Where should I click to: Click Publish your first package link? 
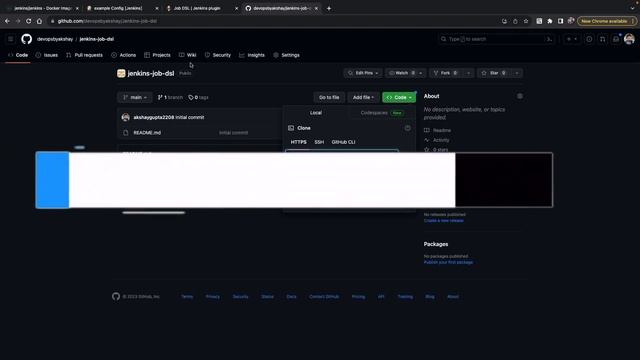coord(448,262)
